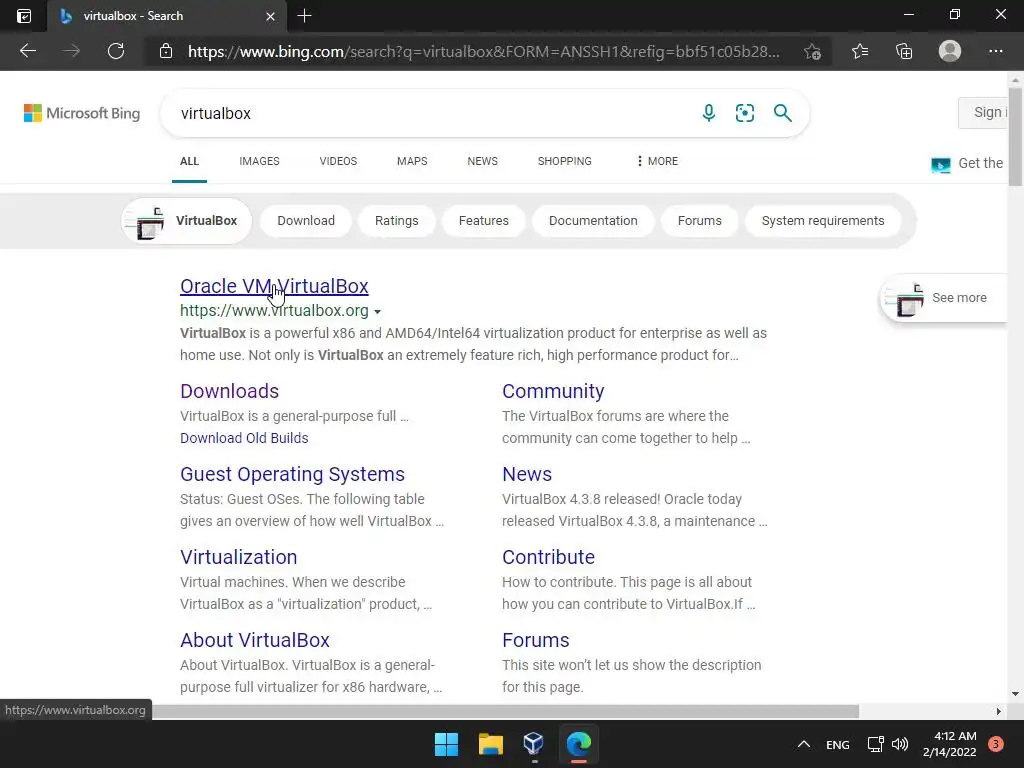Click the Documentation filter chip
The width and height of the screenshot is (1024, 768).
click(x=593, y=221)
